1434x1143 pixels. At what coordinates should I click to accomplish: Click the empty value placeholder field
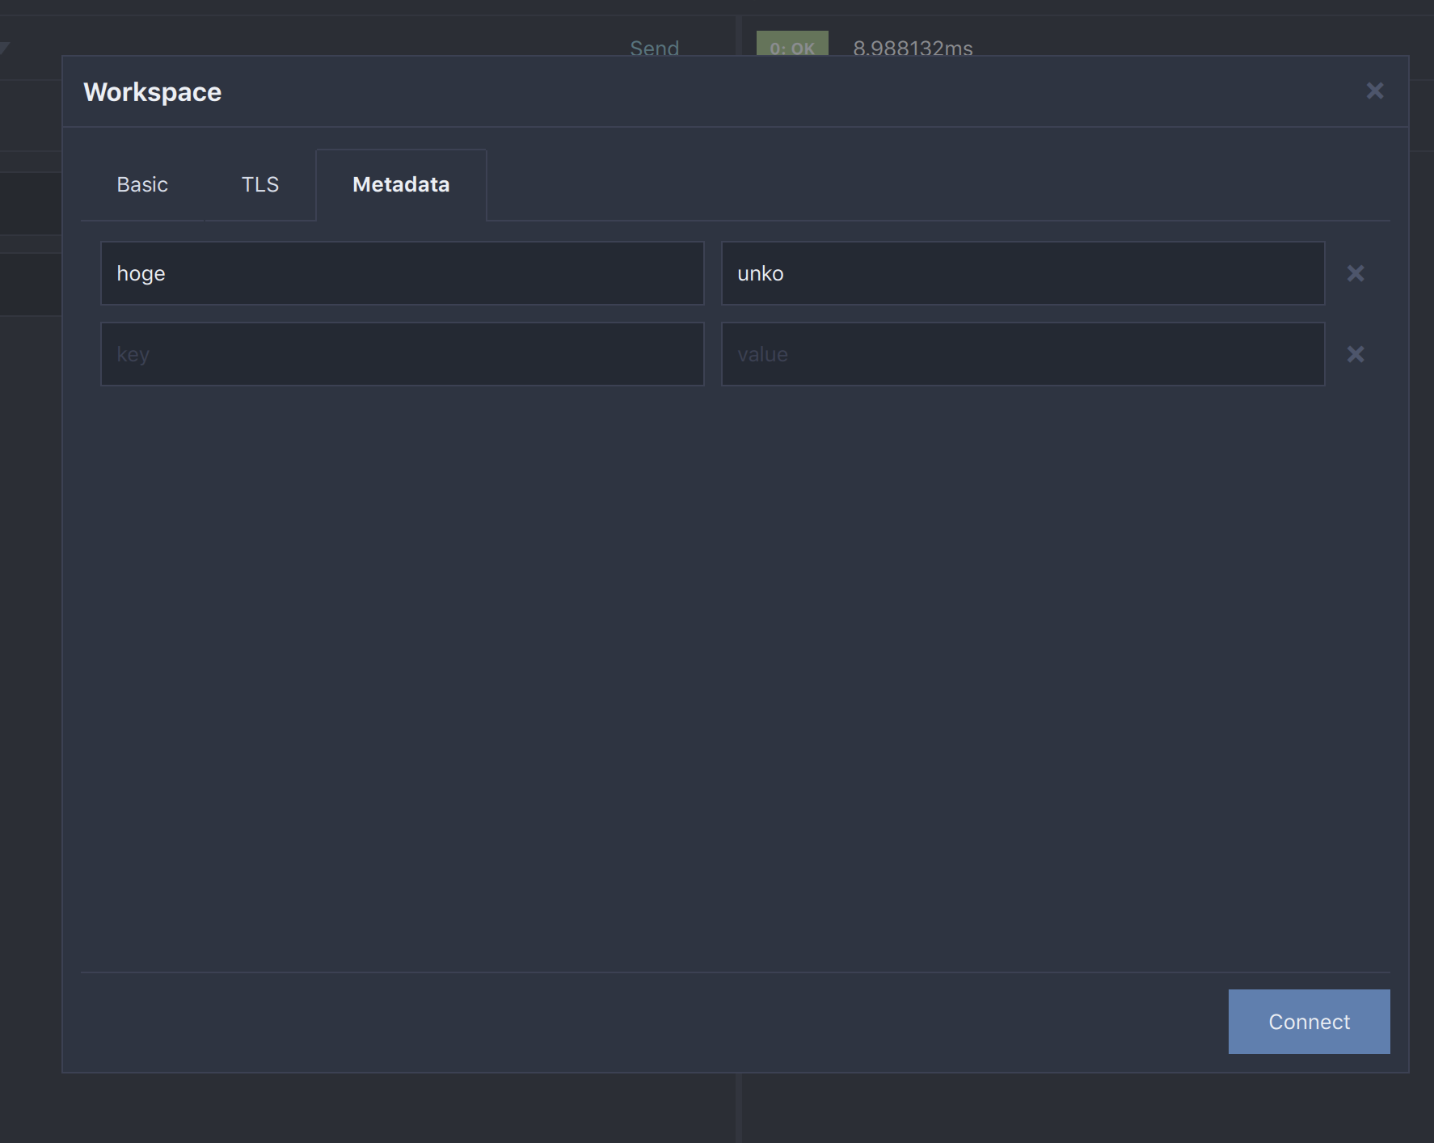[1022, 354]
